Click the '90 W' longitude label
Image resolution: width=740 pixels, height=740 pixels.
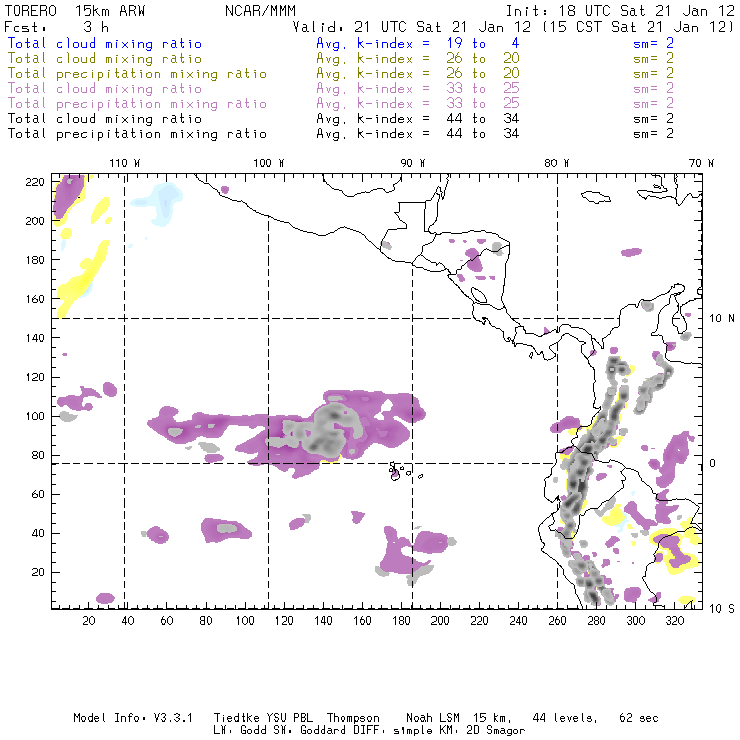(413, 163)
